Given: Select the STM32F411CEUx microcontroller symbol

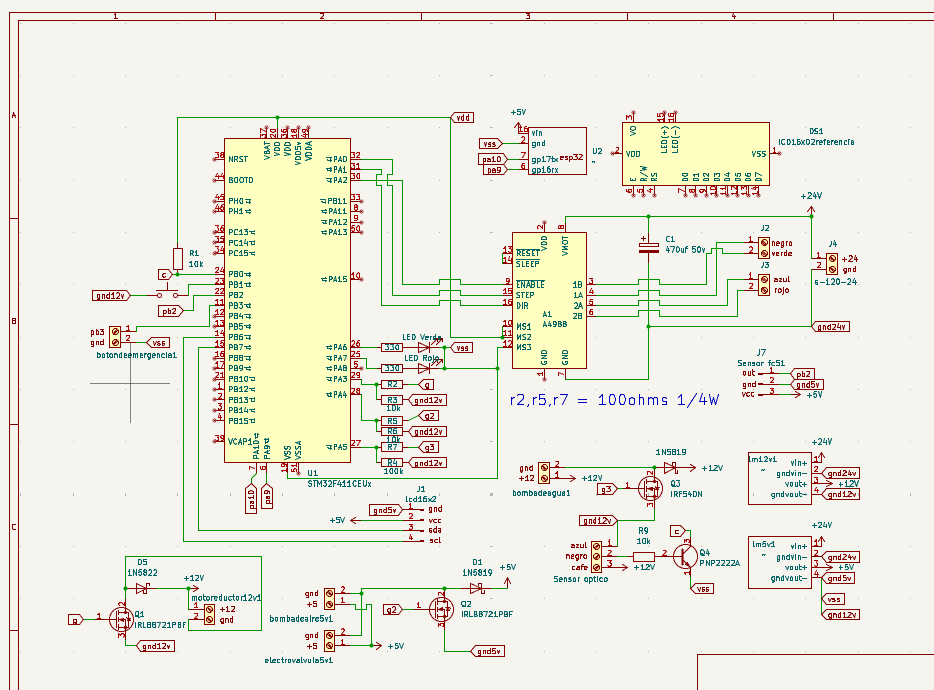Looking at the screenshot, I should 285,300.
